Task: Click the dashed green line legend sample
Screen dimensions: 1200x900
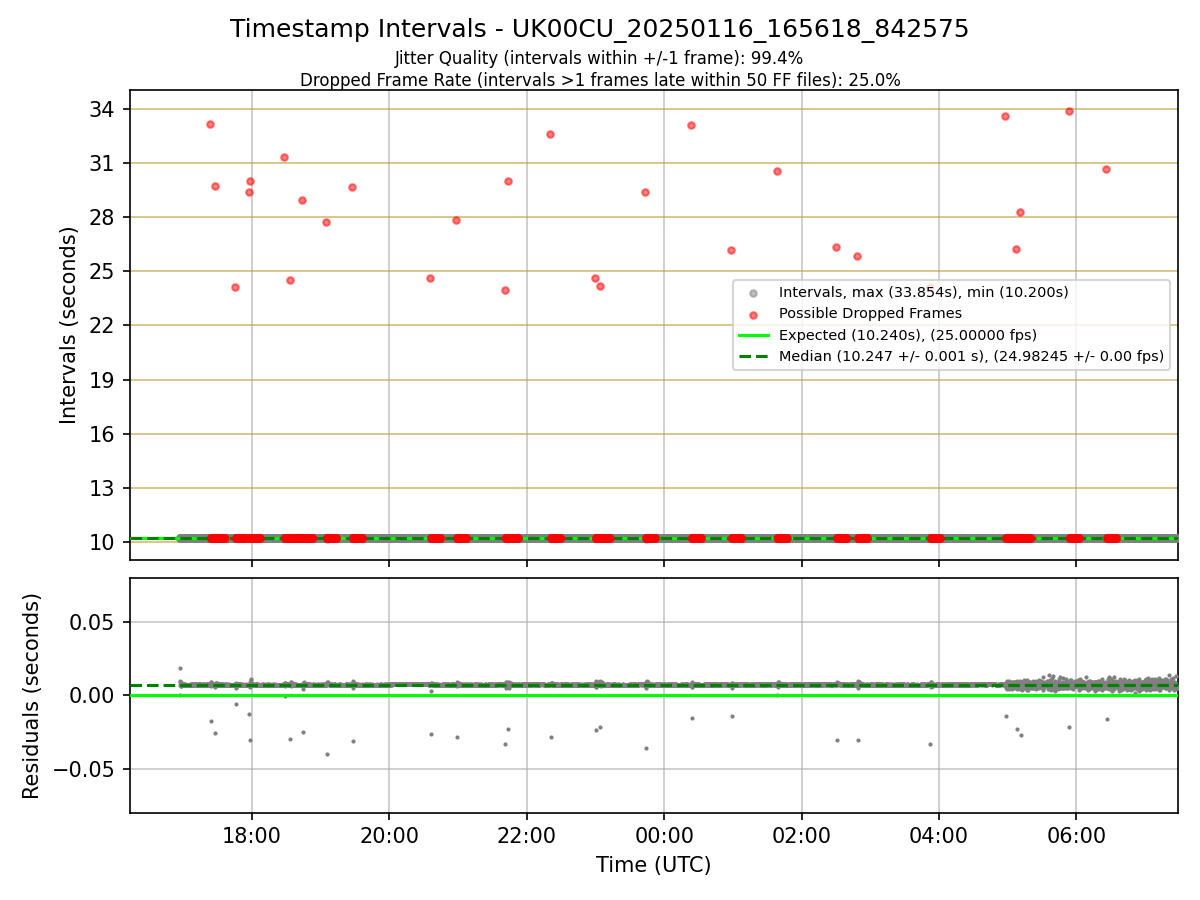Action: 753,356
